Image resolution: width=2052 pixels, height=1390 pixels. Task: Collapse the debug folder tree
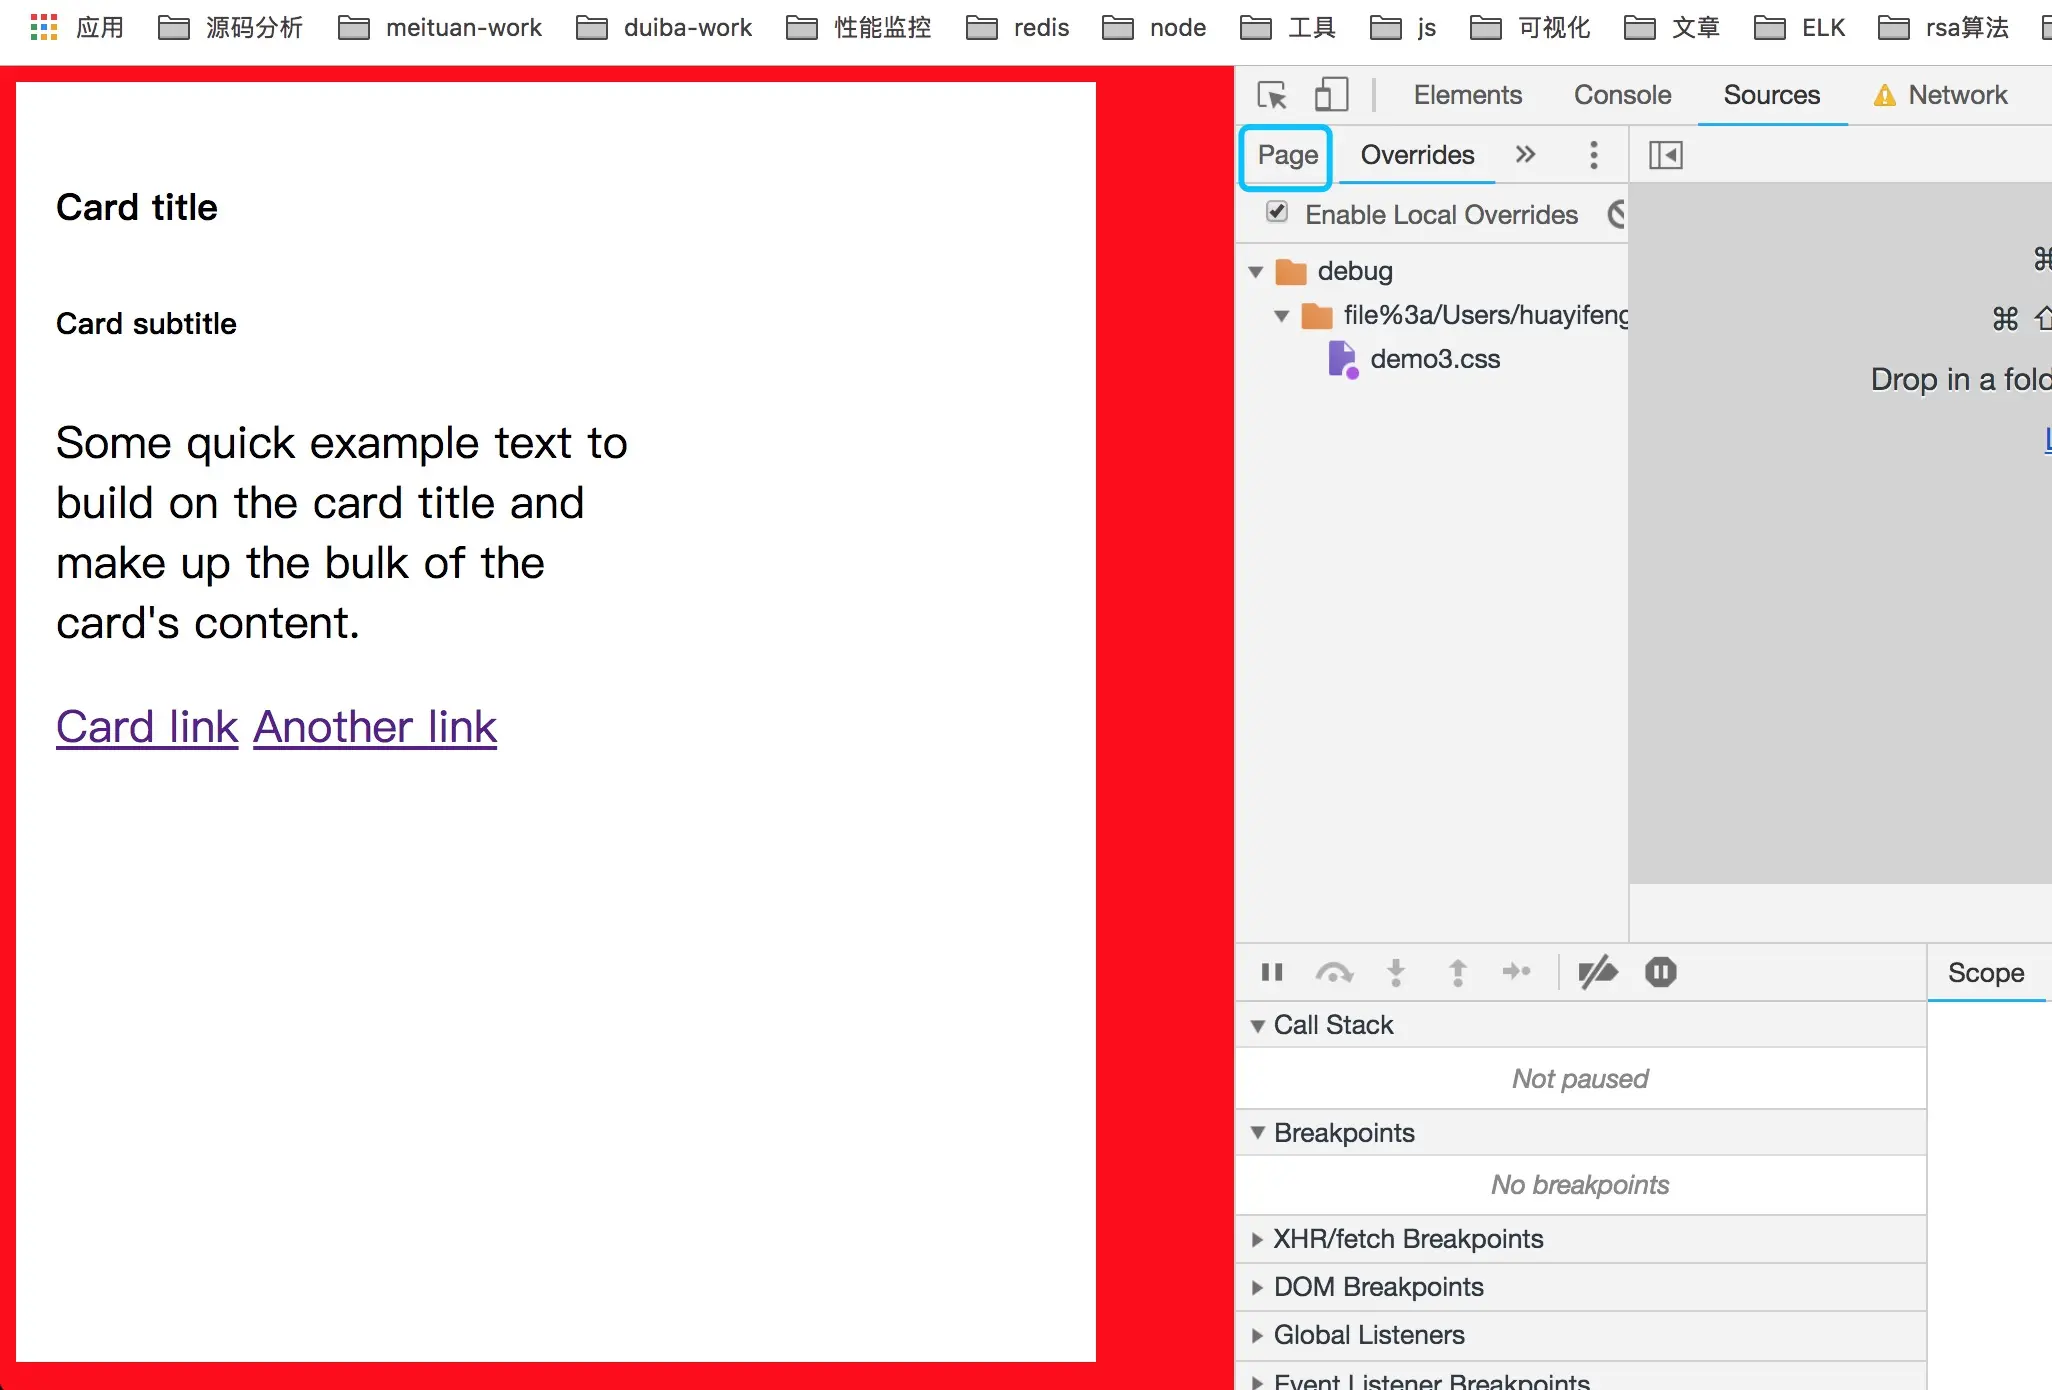tap(1256, 272)
